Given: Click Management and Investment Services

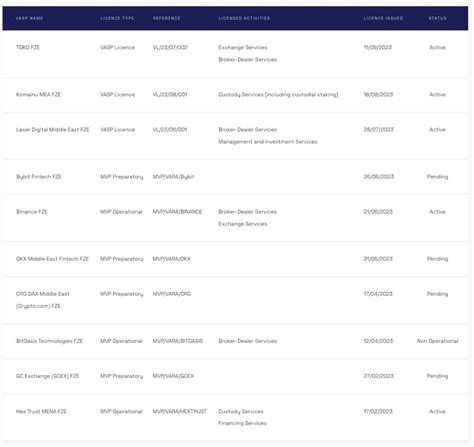Looking at the screenshot, I should (x=268, y=142).
